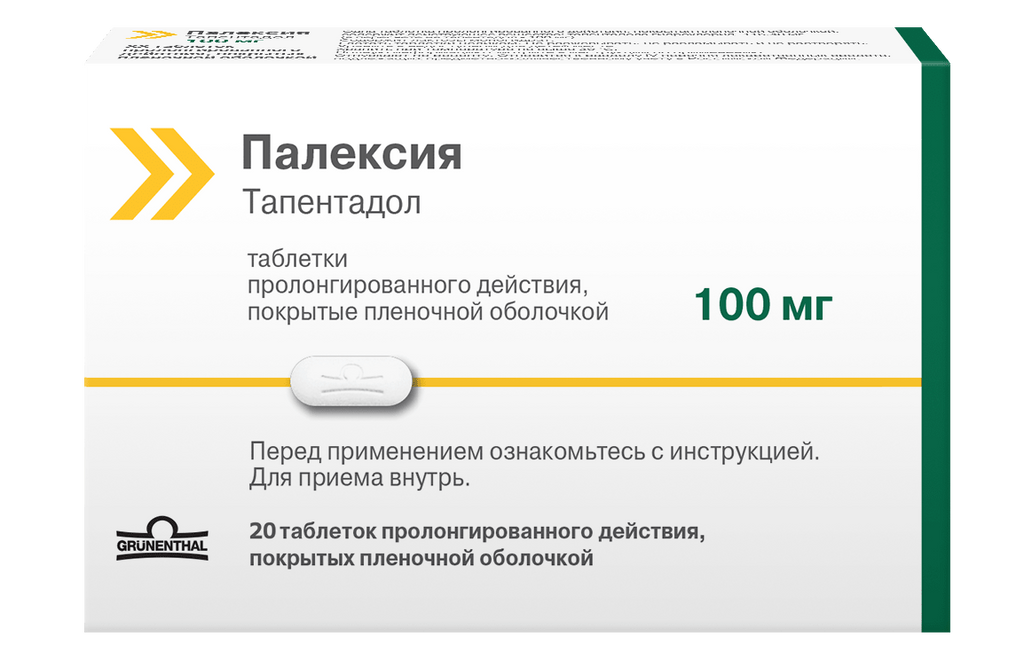Click the yellow double-chevron logo

162,174
